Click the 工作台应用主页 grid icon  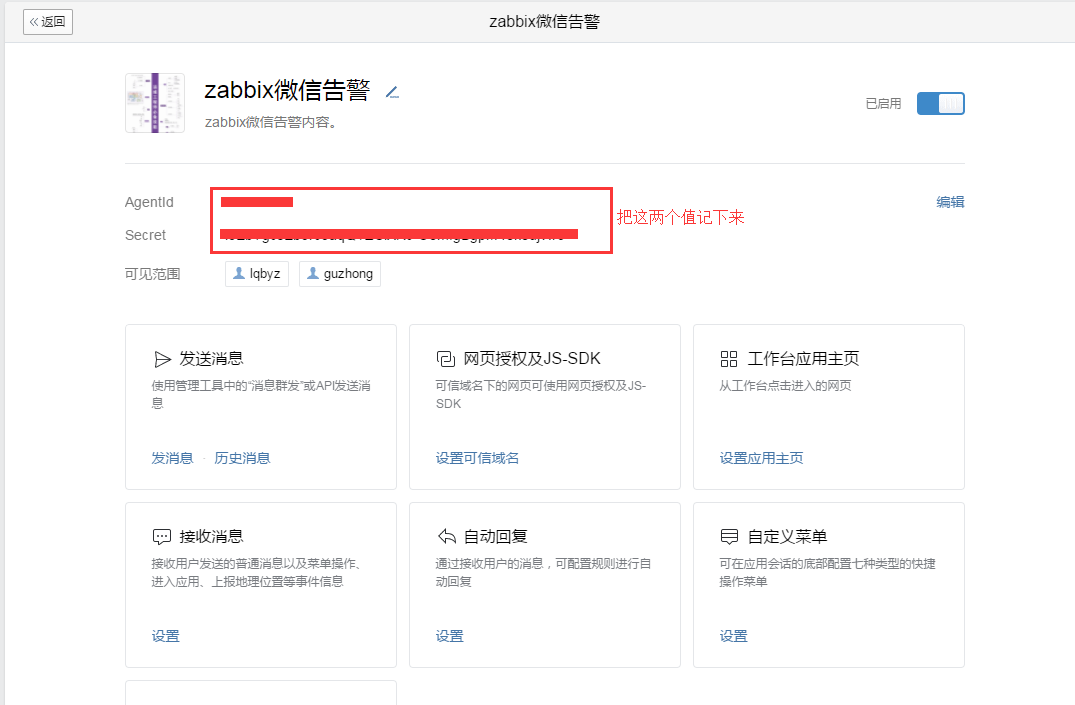(729, 359)
